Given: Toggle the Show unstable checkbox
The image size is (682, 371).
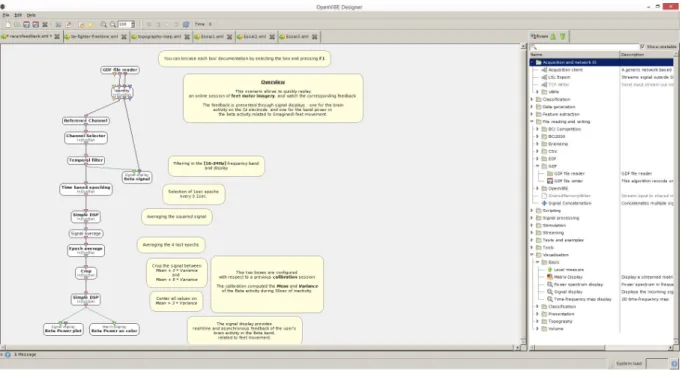Looking at the screenshot, I should (642, 47).
